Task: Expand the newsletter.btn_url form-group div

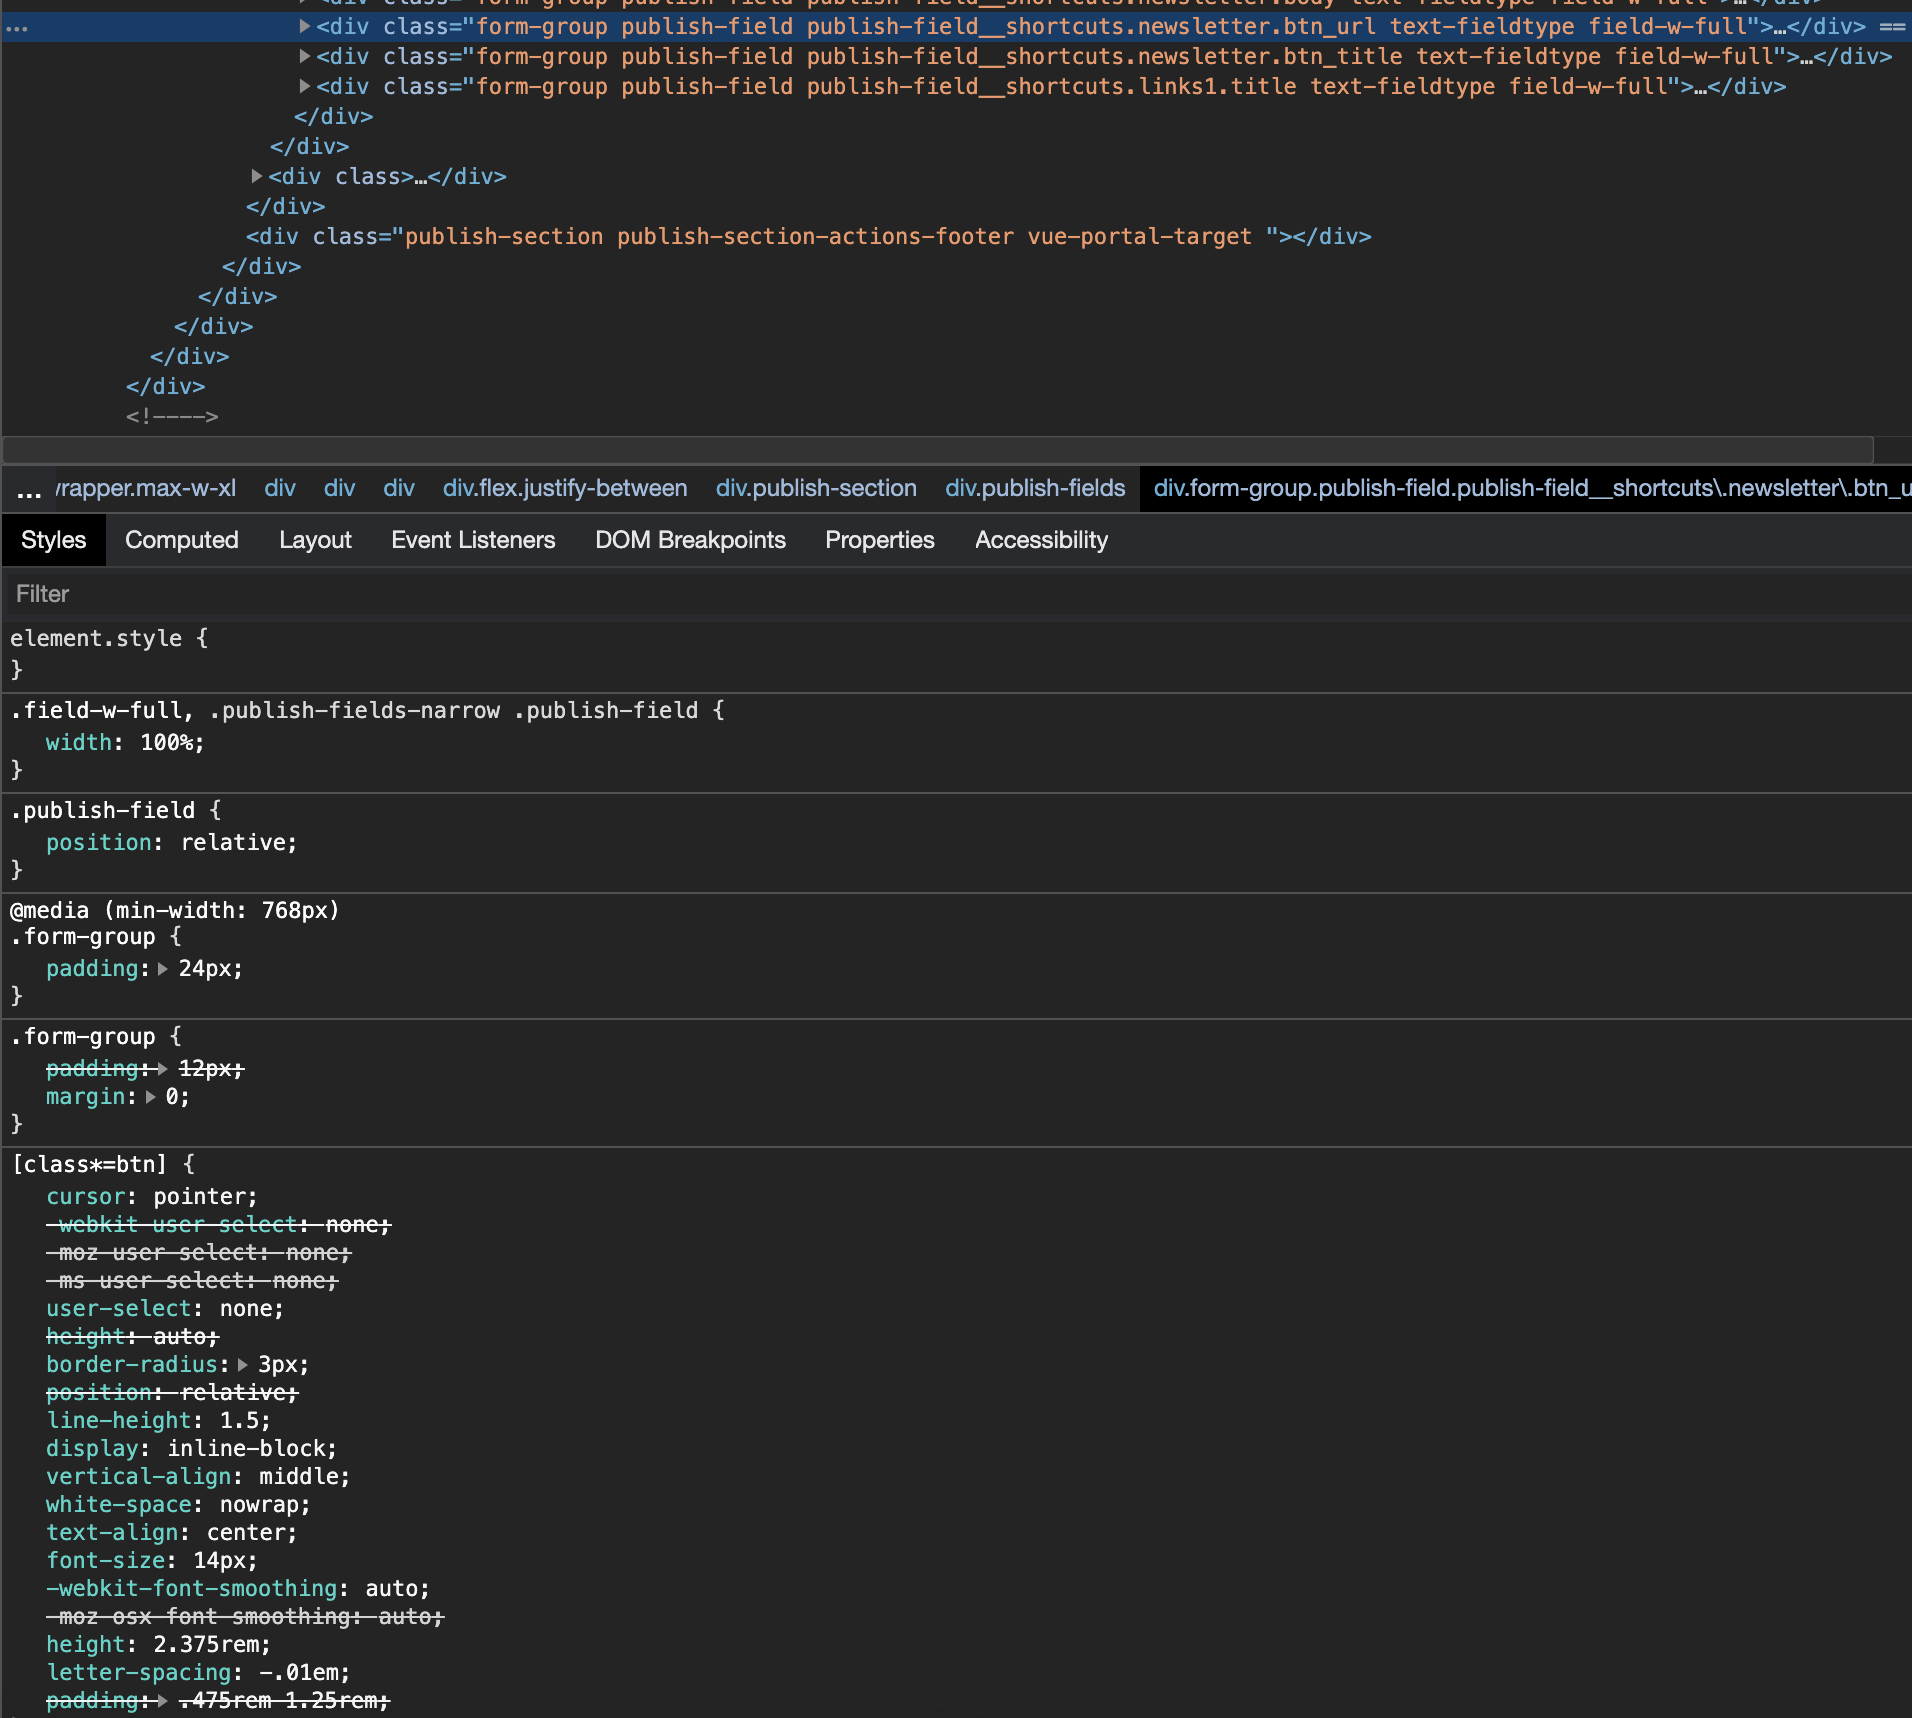Action: coord(305,27)
